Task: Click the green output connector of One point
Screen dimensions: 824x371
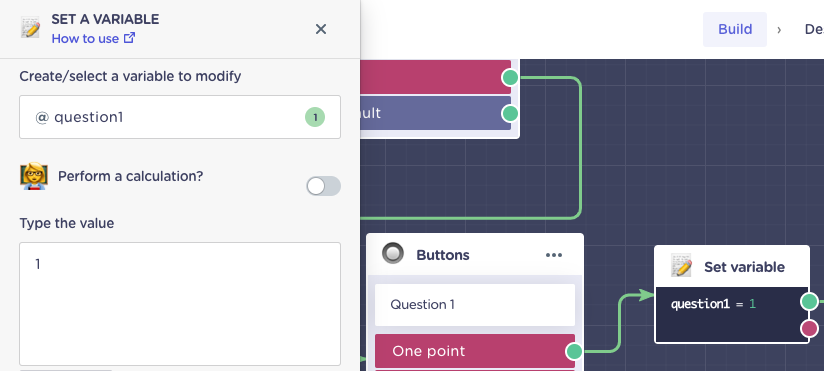Action: pos(574,351)
